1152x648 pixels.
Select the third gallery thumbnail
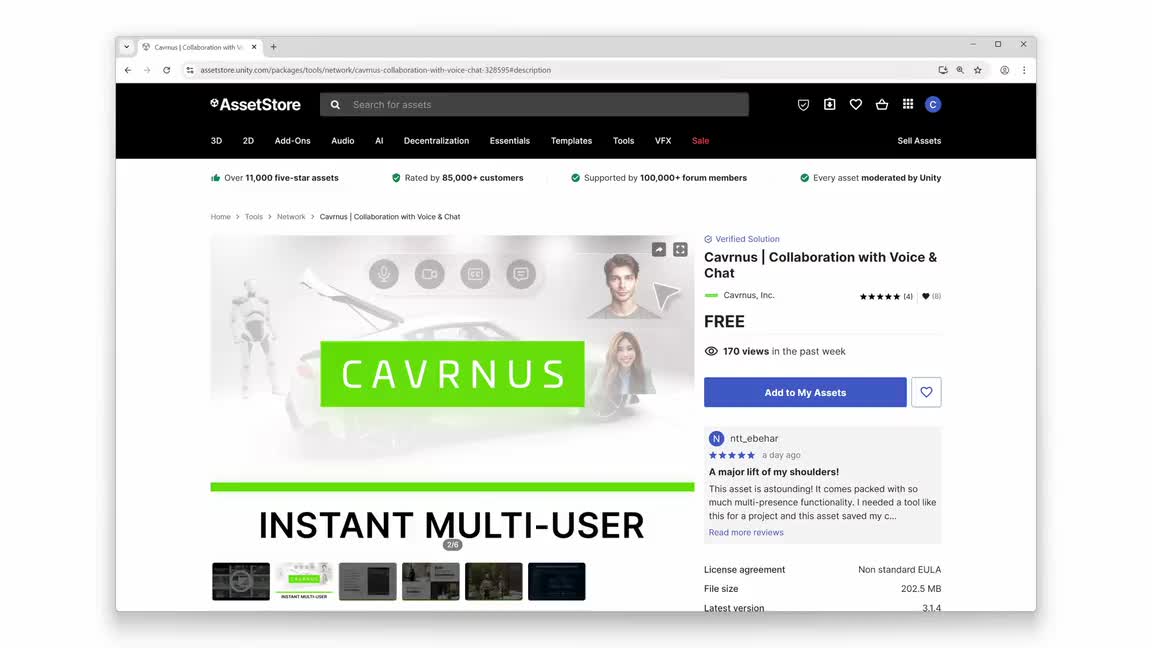[367, 581]
